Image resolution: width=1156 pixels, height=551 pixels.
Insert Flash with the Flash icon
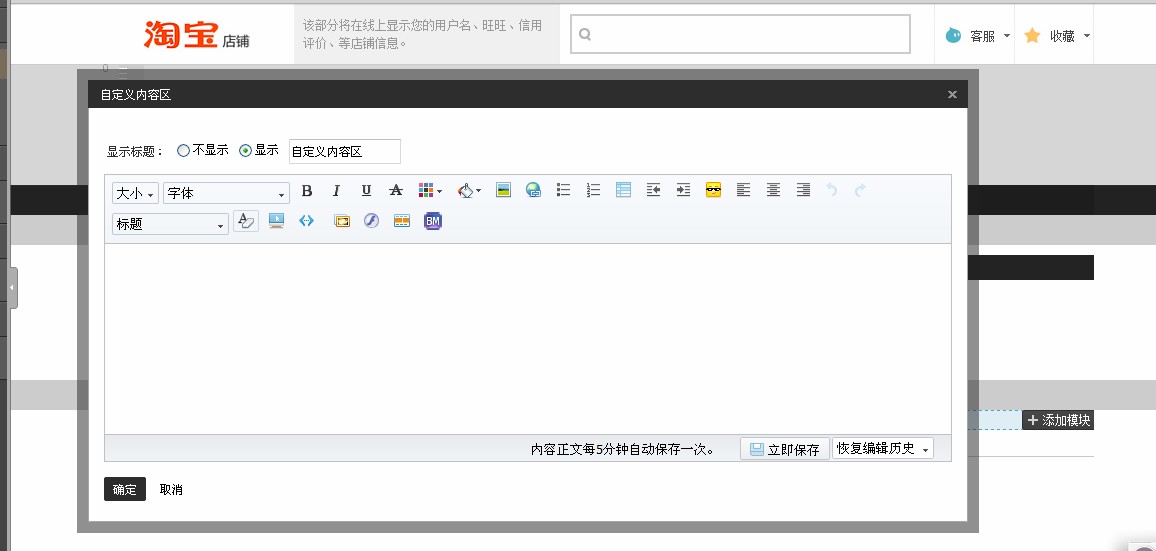[x=372, y=221]
